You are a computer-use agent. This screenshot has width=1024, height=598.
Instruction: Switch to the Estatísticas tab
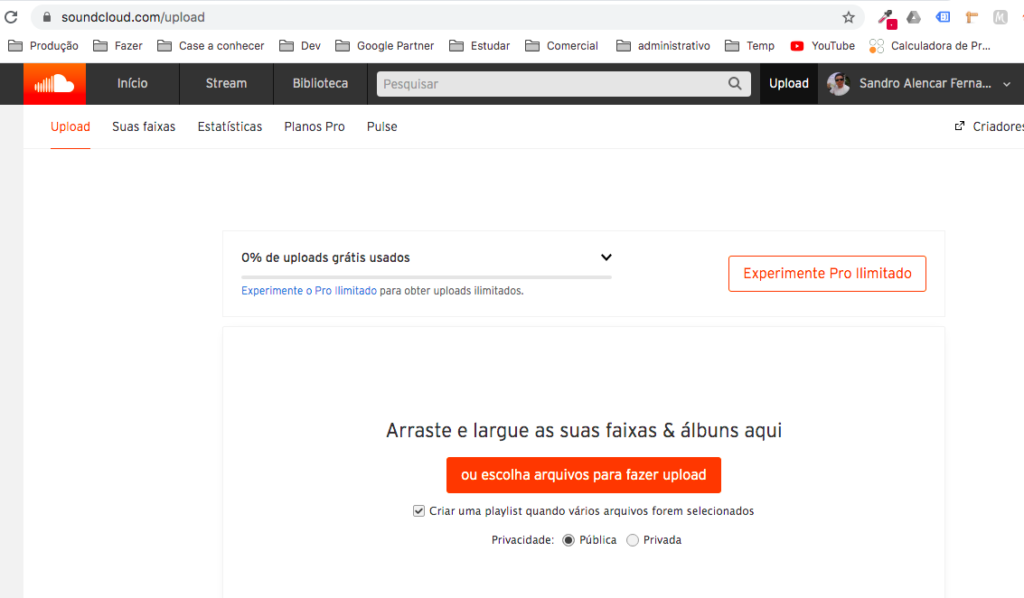click(229, 127)
